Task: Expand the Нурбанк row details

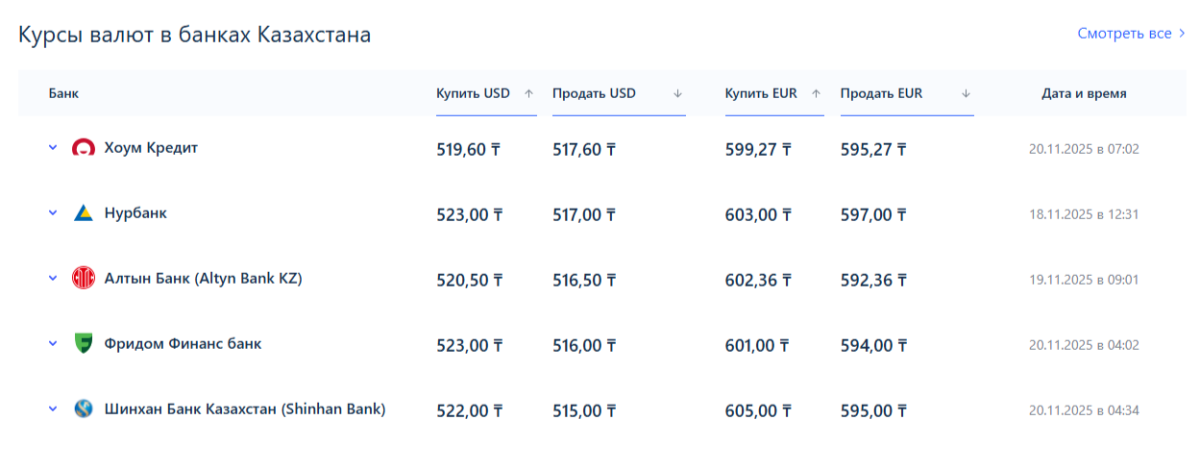Action: coord(53,213)
